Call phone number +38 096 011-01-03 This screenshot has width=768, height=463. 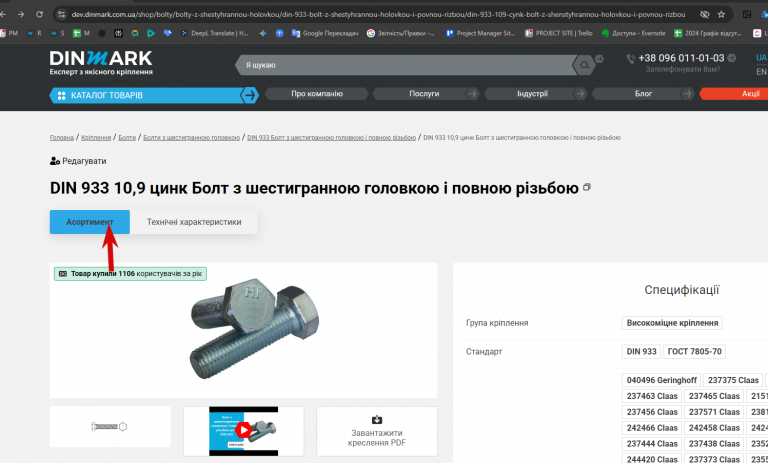(x=681, y=58)
